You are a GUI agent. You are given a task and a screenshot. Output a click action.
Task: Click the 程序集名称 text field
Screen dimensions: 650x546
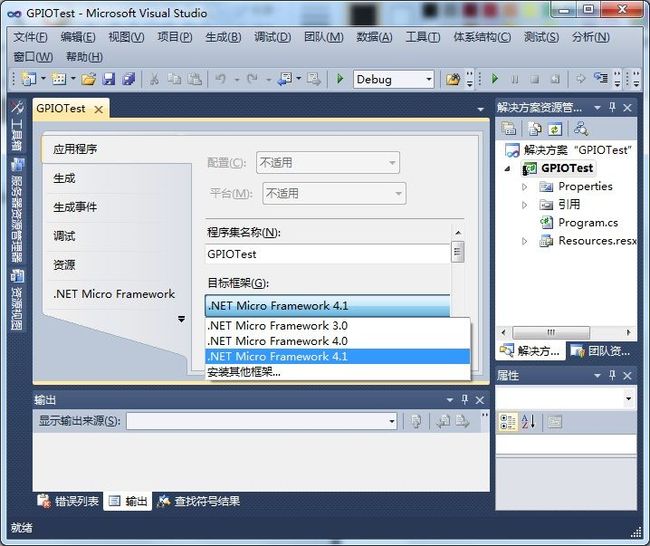(x=327, y=254)
